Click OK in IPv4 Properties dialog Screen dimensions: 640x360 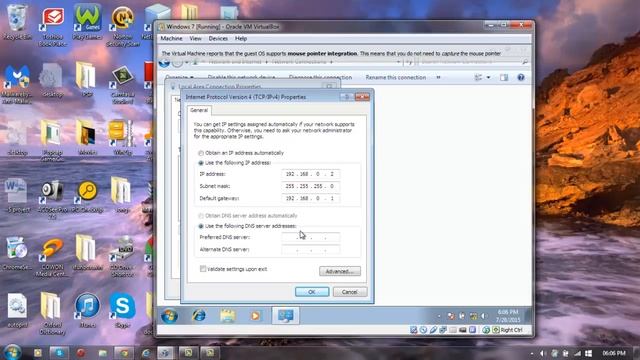(x=312, y=292)
